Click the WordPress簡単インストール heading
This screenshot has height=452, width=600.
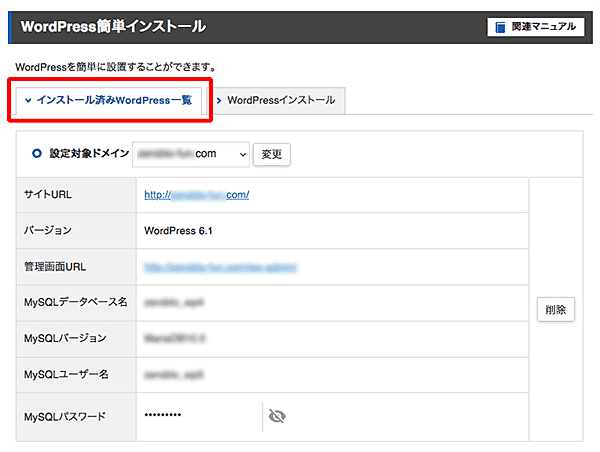point(113,27)
